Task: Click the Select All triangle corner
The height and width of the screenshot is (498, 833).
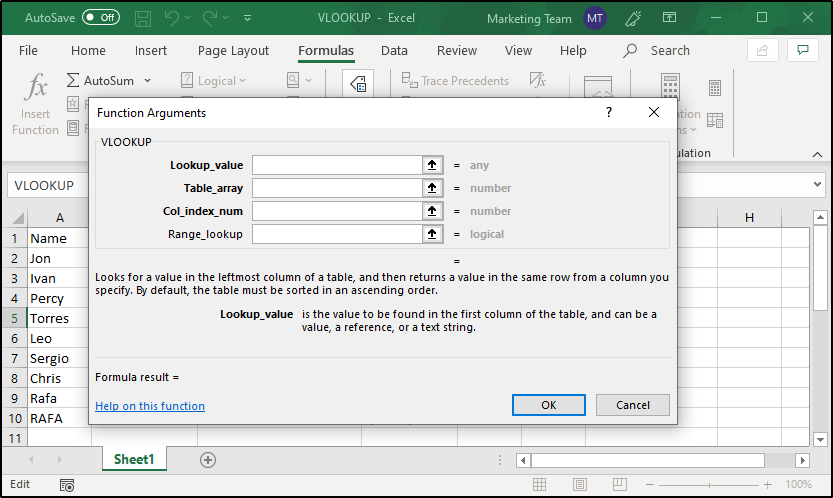Action: 18,218
